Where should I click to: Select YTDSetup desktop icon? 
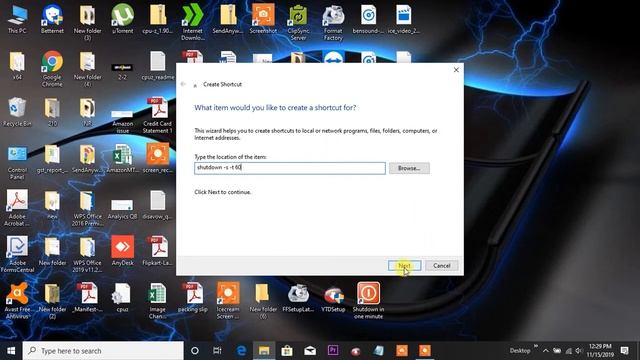[333, 298]
